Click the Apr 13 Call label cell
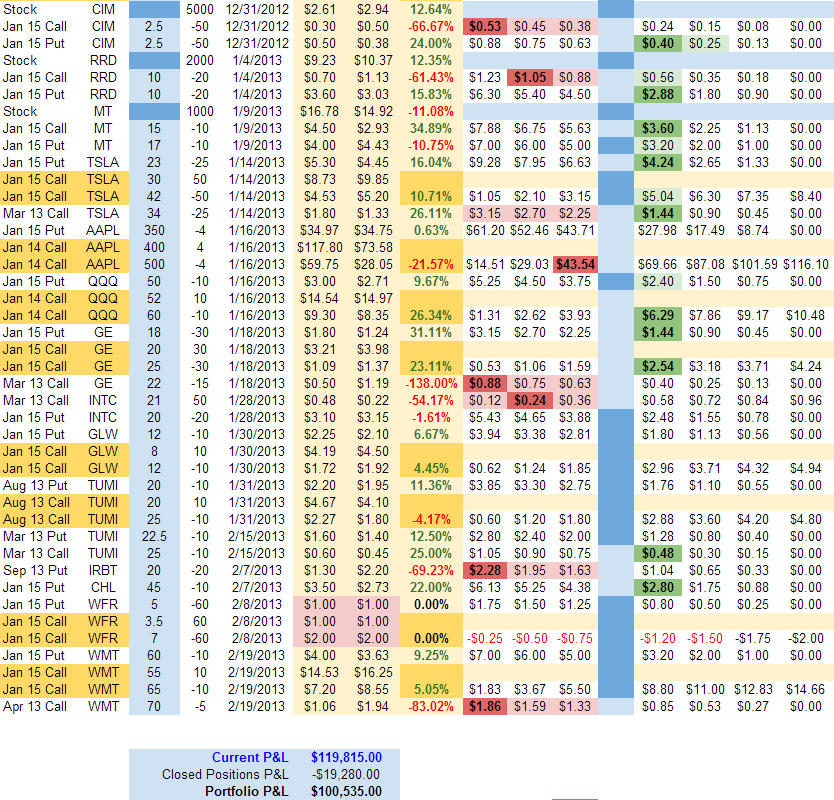The image size is (834, 800). tap(36, 706)
